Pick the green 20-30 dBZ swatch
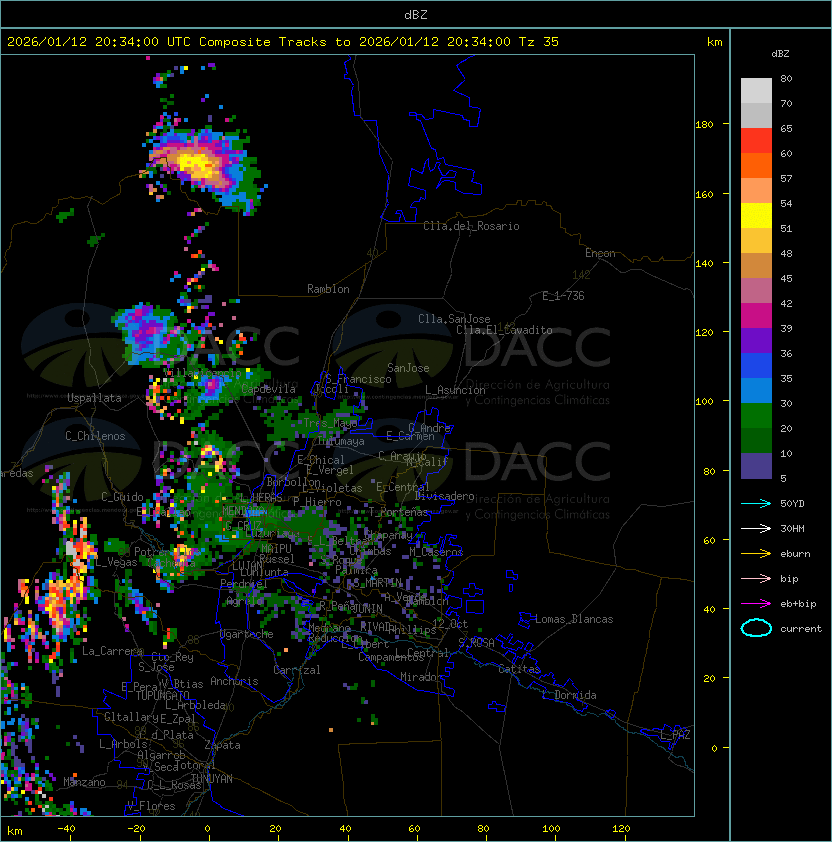The image size is (832, 842). tap(756, 416)
